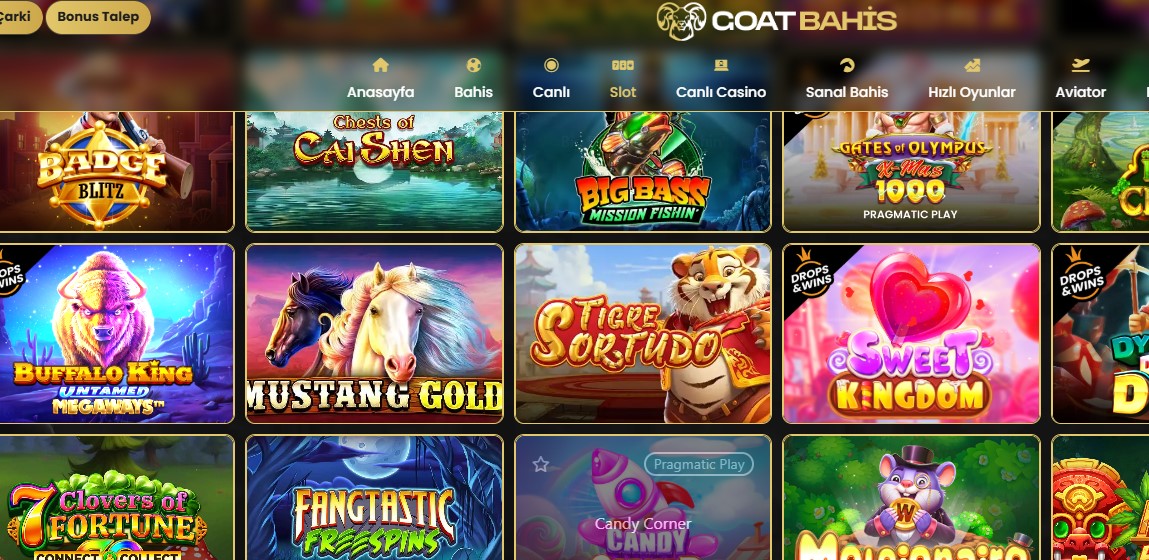Open the Mustang Gold game thumbnail
The width and height of the screenshot is (1149, 560).
pos(374,334)
